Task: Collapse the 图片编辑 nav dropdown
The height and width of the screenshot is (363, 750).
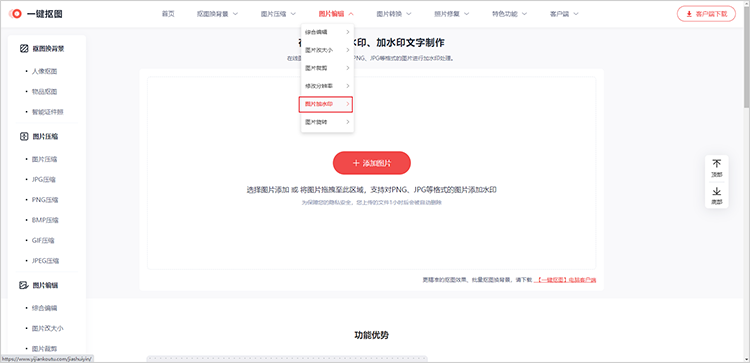Action: click(x=336, y=14)
